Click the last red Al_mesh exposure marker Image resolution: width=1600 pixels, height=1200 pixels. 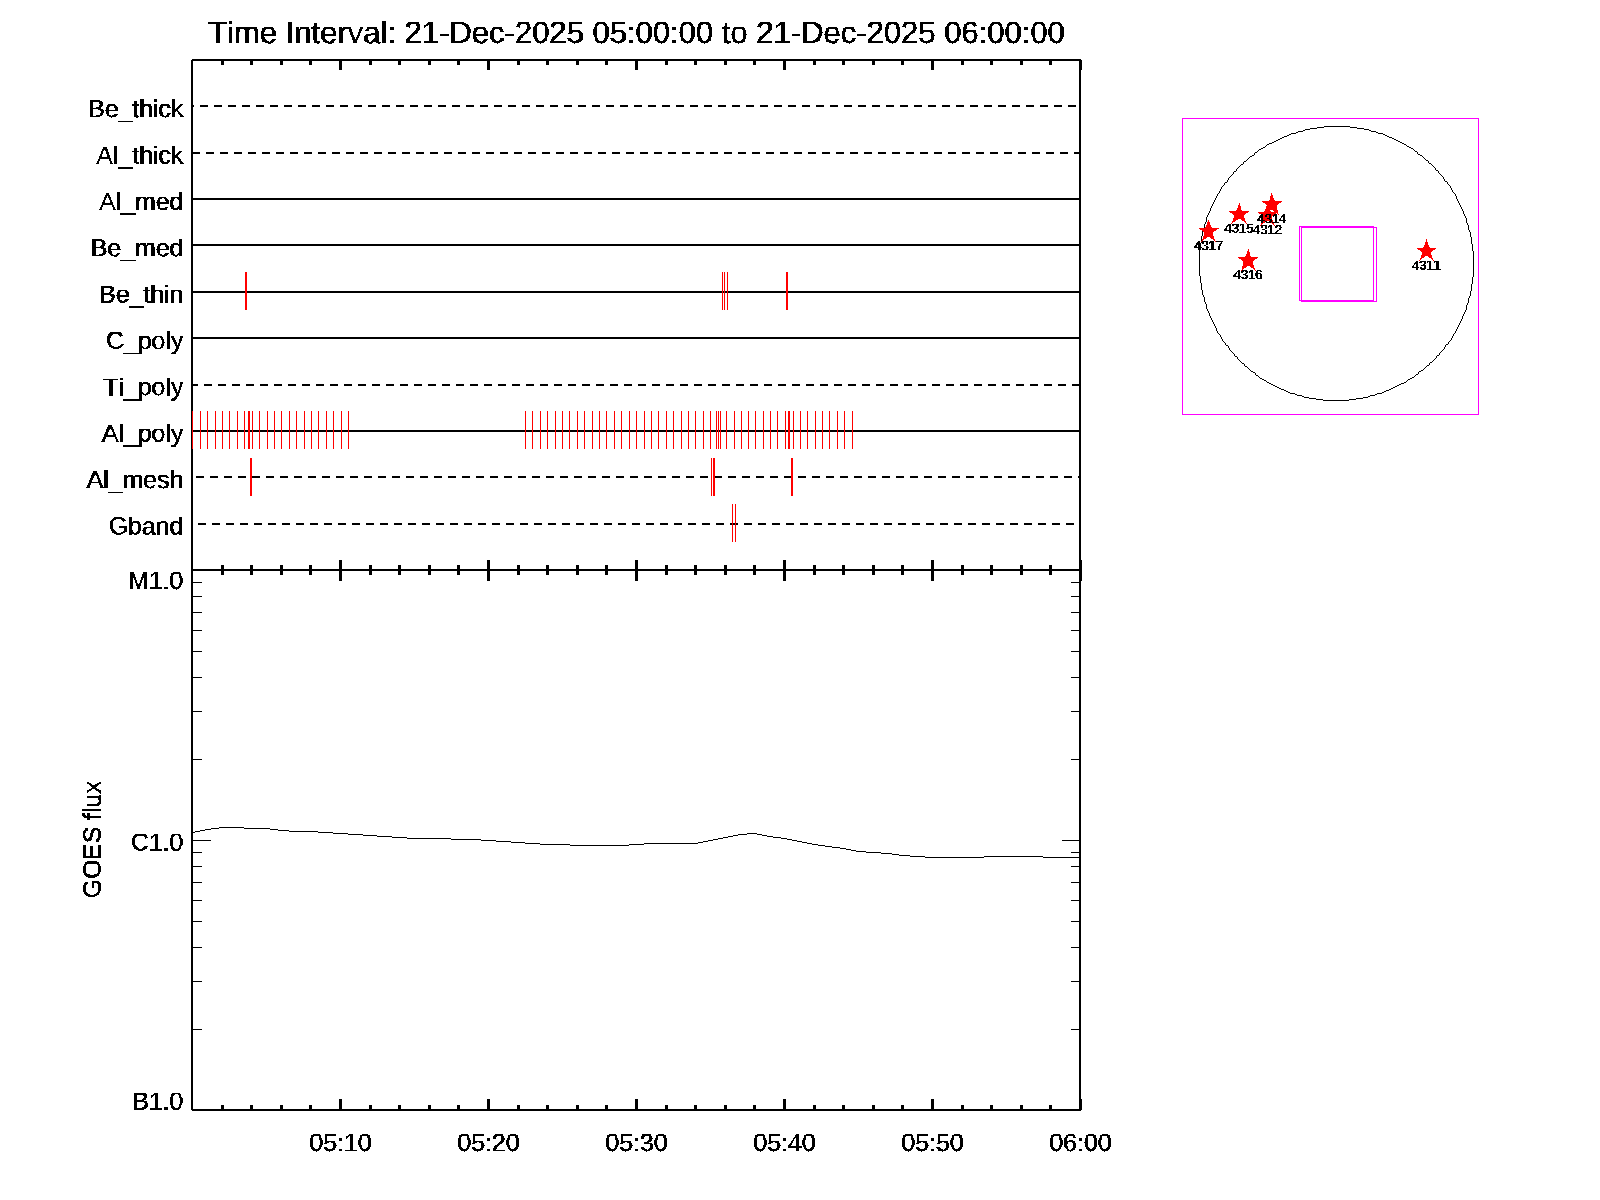pos(792,477)
